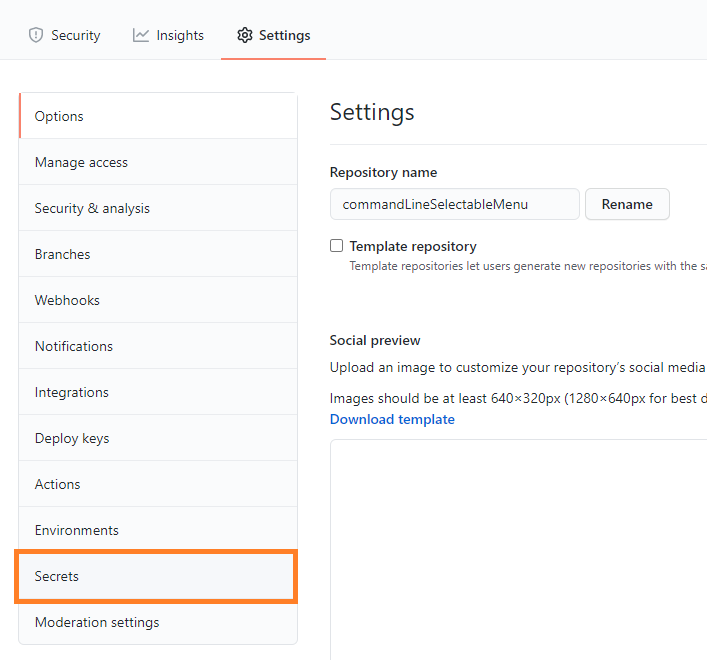Open Webhooks in the sidebar
Viewport: 707px width, 660px height.
pyautogui.click(x=67, y=300)
